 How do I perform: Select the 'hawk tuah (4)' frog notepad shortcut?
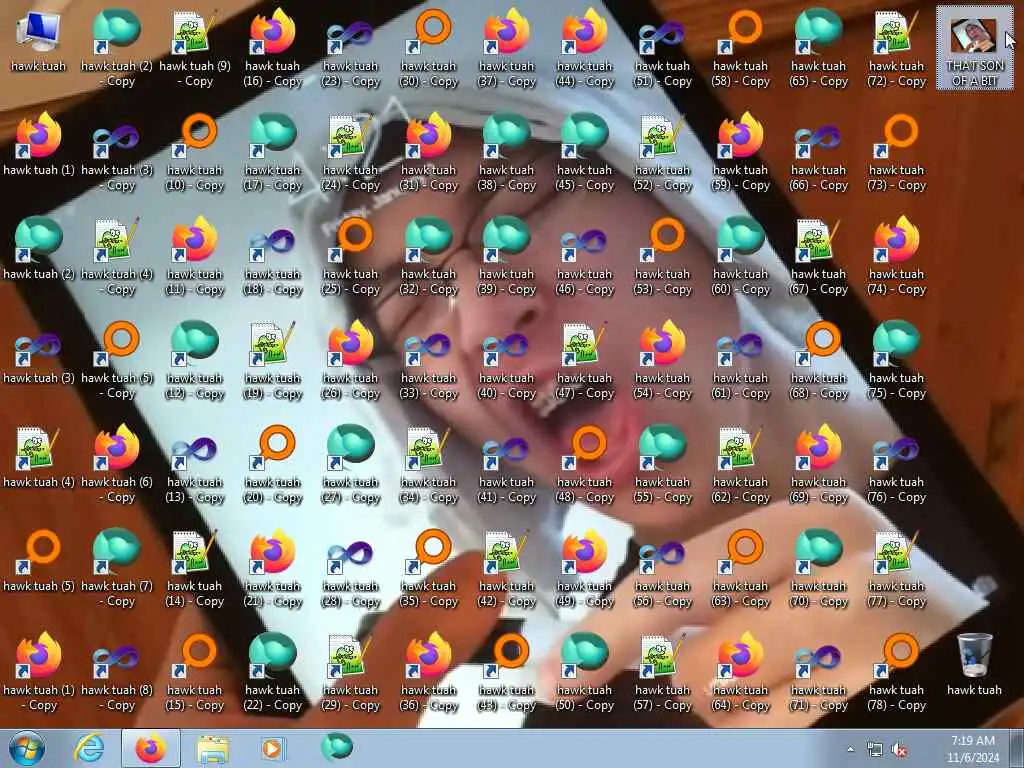39,457
